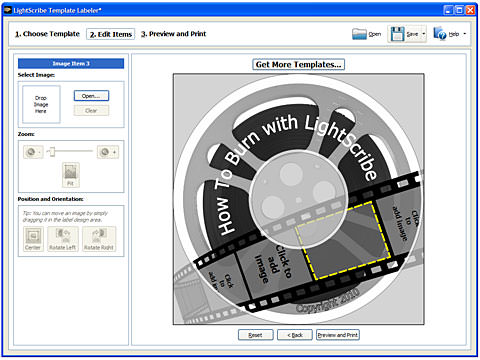Maximize the LightScribe Template Labeler window
The image size is (480, 360).
(x=460, y=10)
